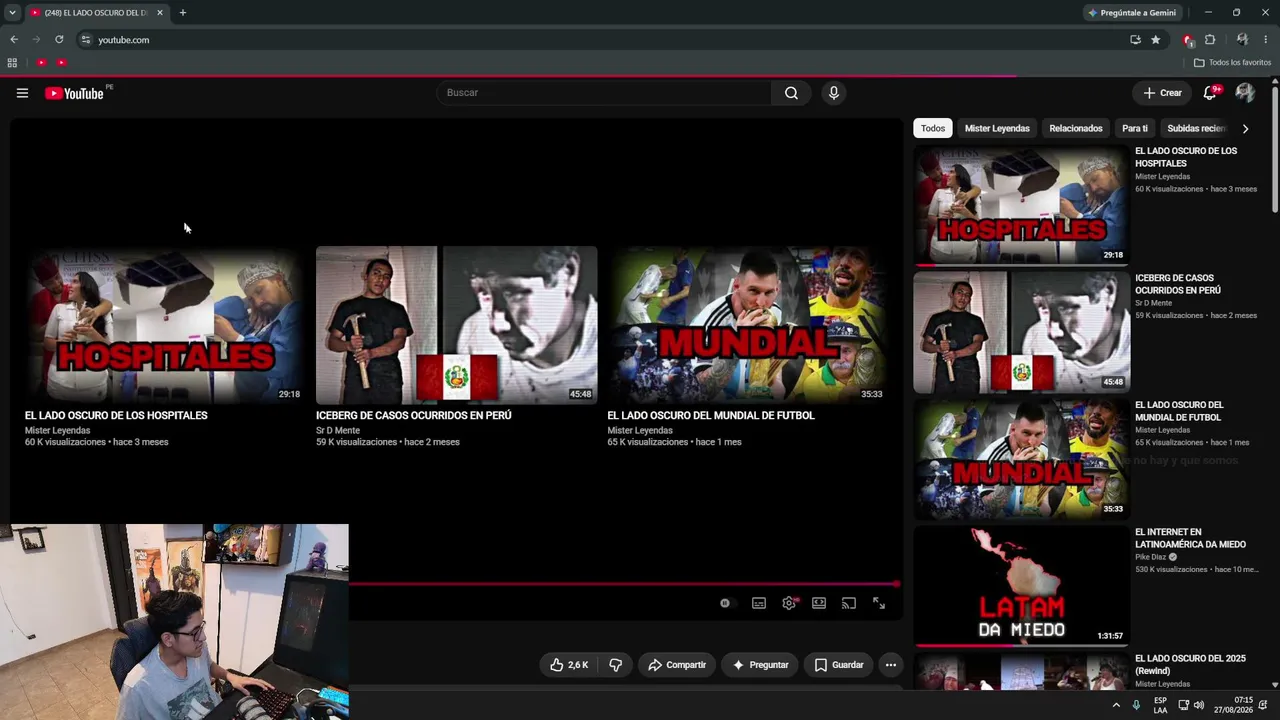The height and width of the screenshot is (720, 1280).
Task: Open Todos los favoritos bookmarks folder
Action: pyautogui.click(x=1232, y=63)
